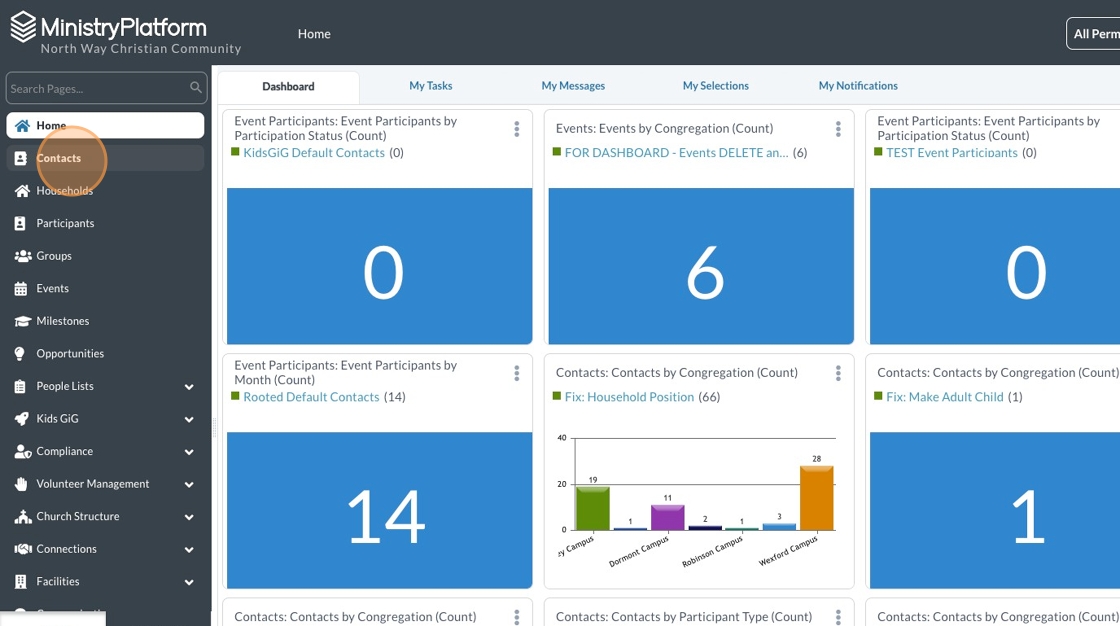Click the Search Pages input field
This screenshot has width=1120, height=626.
point(106,89)
